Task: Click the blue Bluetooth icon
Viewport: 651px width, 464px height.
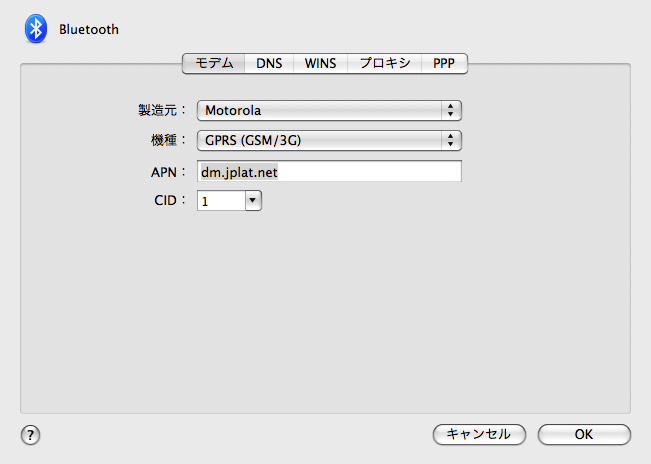Action: click(36, 29)
